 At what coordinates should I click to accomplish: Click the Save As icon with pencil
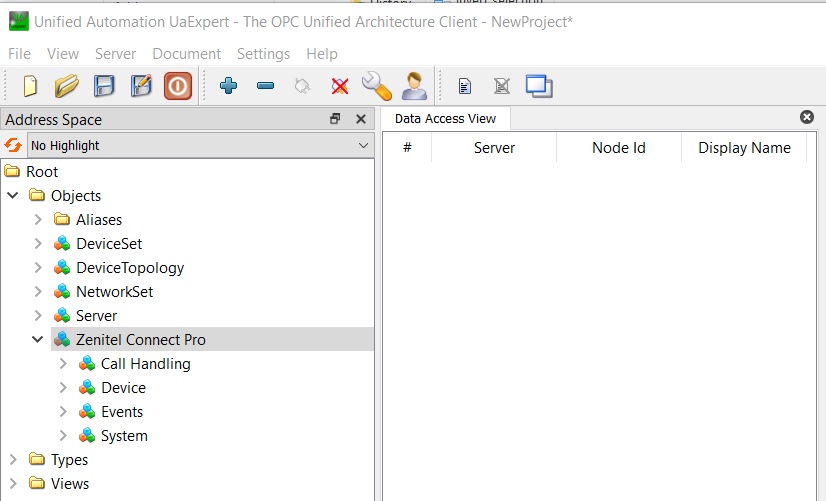141,86
